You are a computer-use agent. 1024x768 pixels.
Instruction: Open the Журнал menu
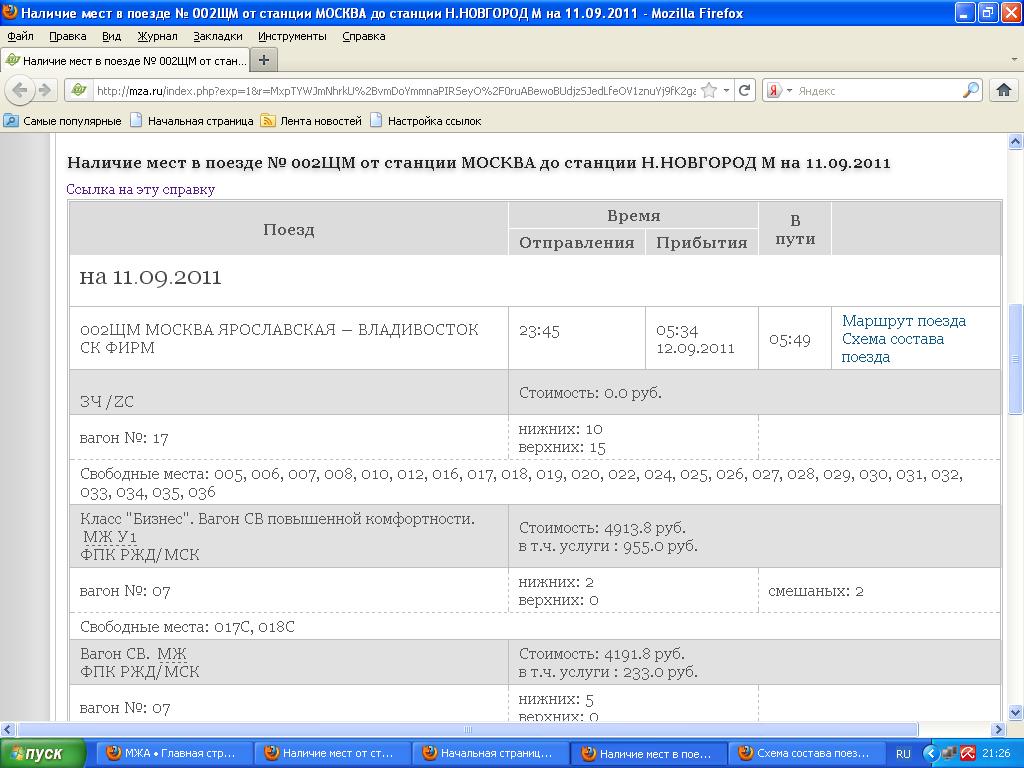[157, 36]
